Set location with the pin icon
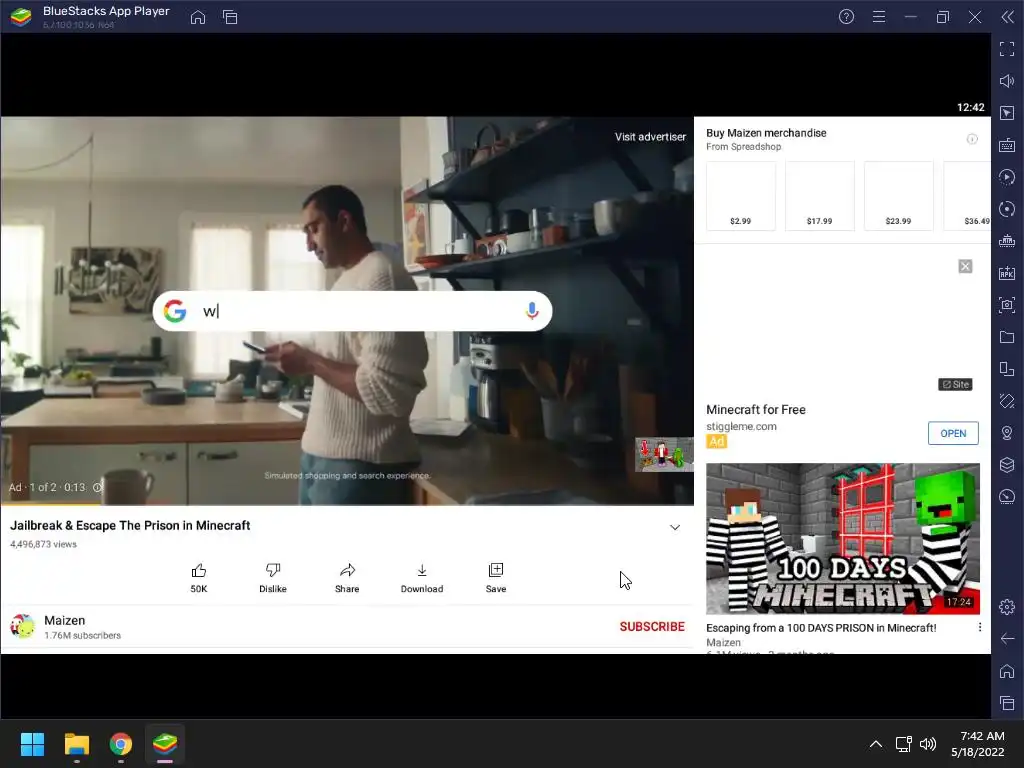 click(1007, 433)
